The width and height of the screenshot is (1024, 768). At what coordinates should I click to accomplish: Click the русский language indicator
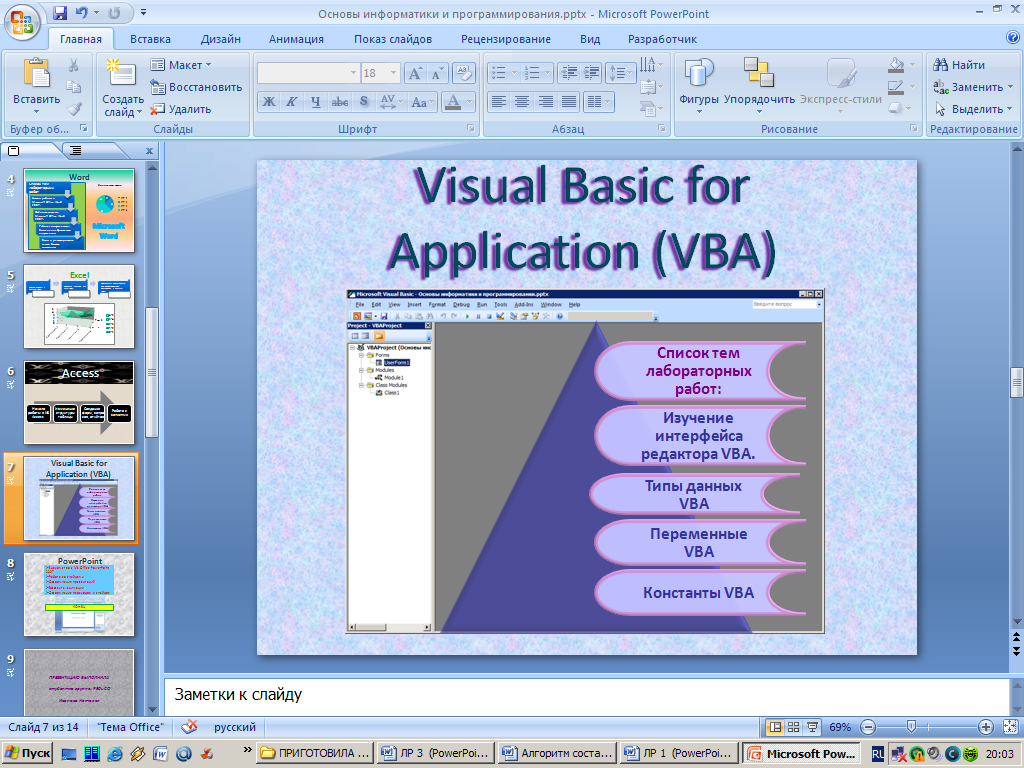[x=234, y=727]
